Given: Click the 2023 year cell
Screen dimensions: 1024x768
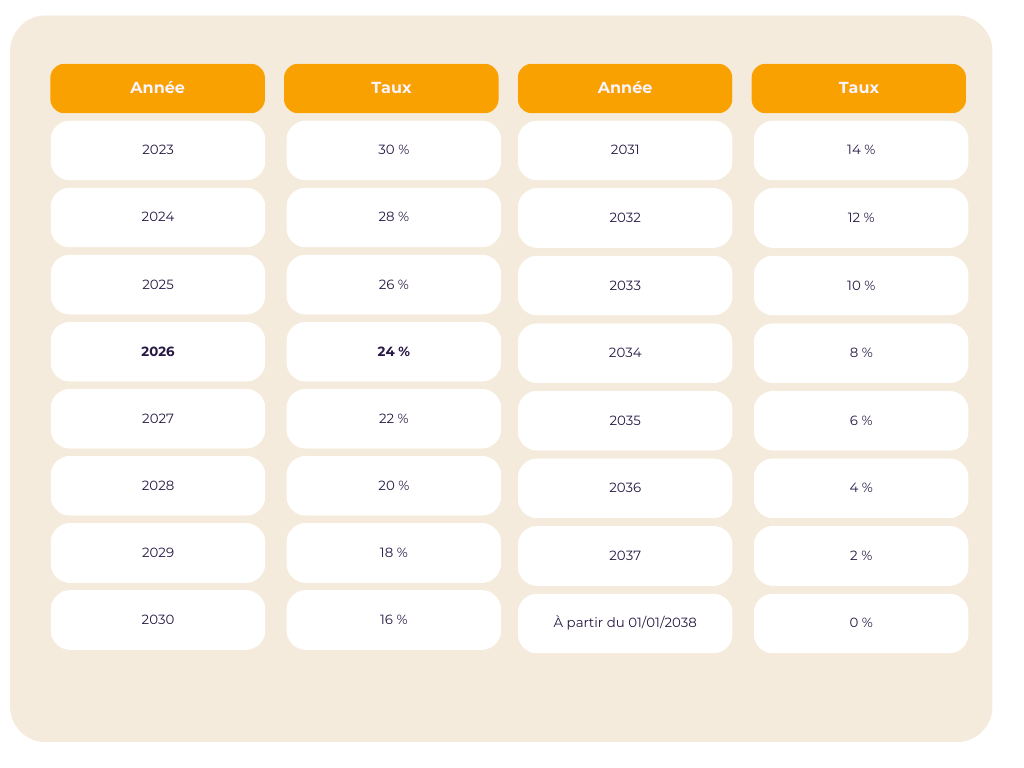Looking at the screenshot, I should pyautogui.click(x=158, y=150).
